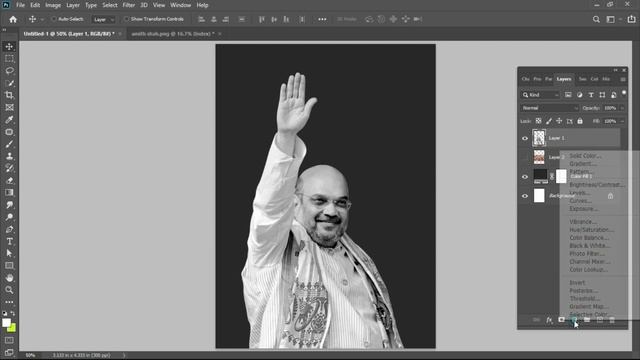Select the Dodge tool
640x360 pixels.
click(9, 217)
